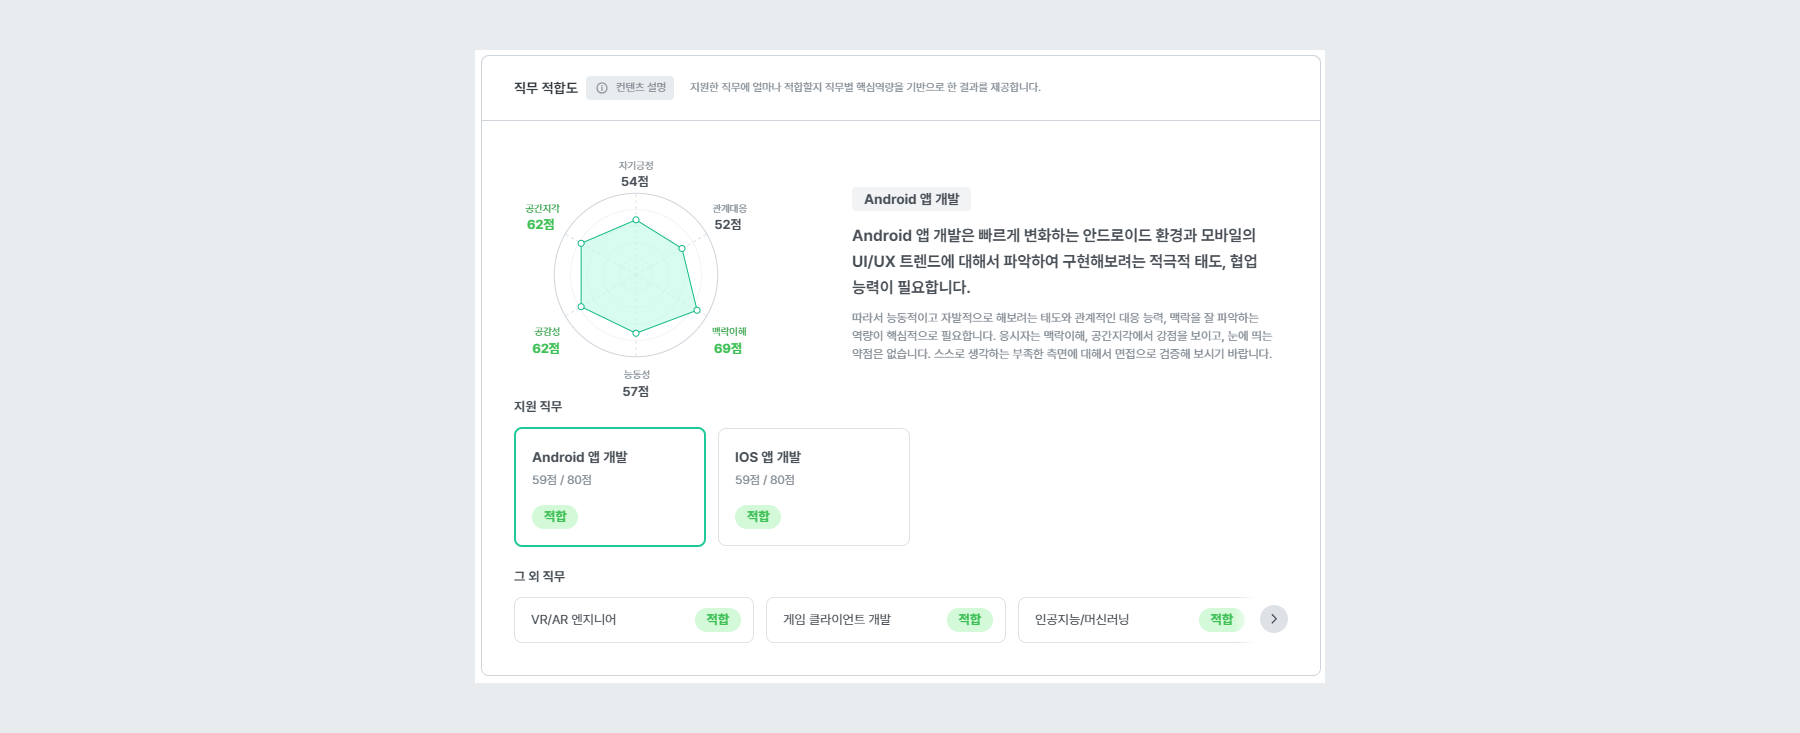Click the 적합 badge on Android 앱 개발 card
The height and width of the screenshot is (733, 1800).
555,516
